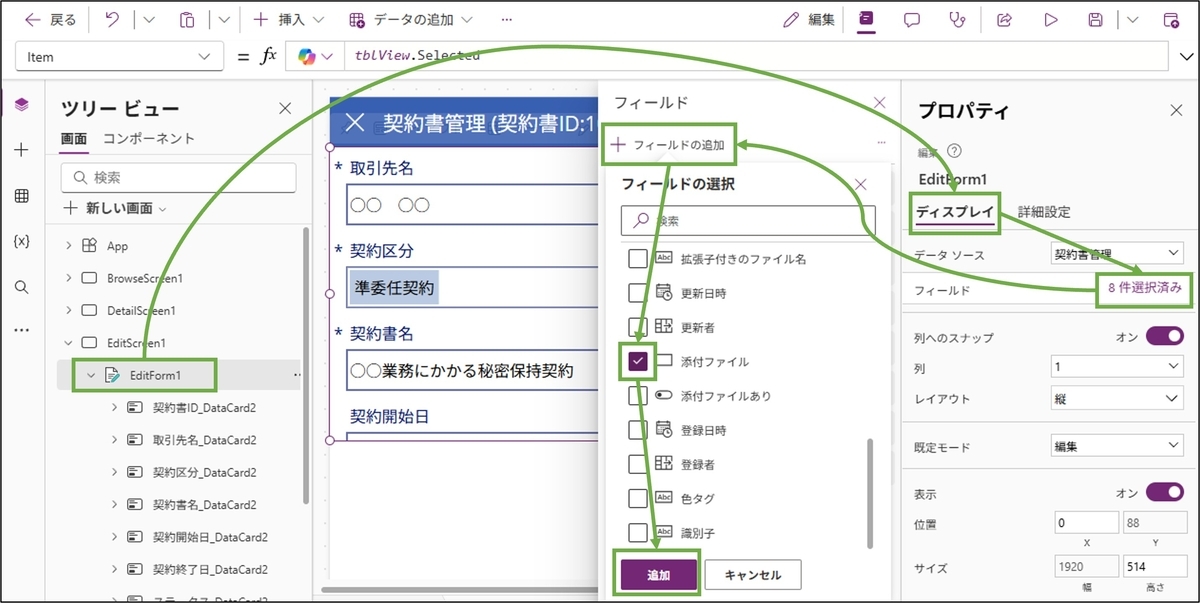The width and height of the screenshot is (1200, 603).
Task: Open the 挿入 menu
Action: (289, 19)
